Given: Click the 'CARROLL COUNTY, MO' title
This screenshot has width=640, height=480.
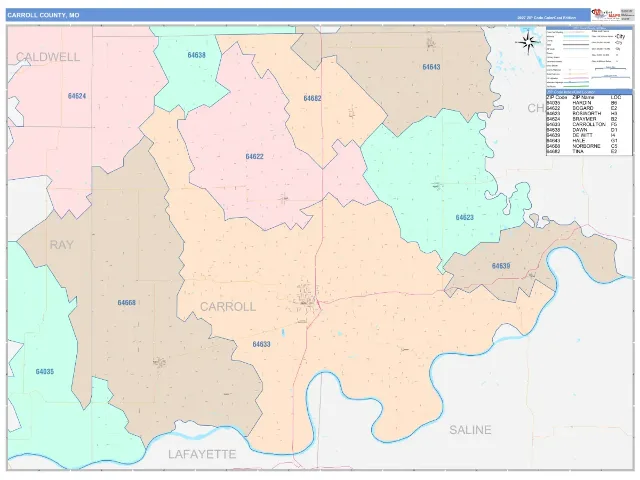Looking at the screenshot, I should [x=43, y=15].
